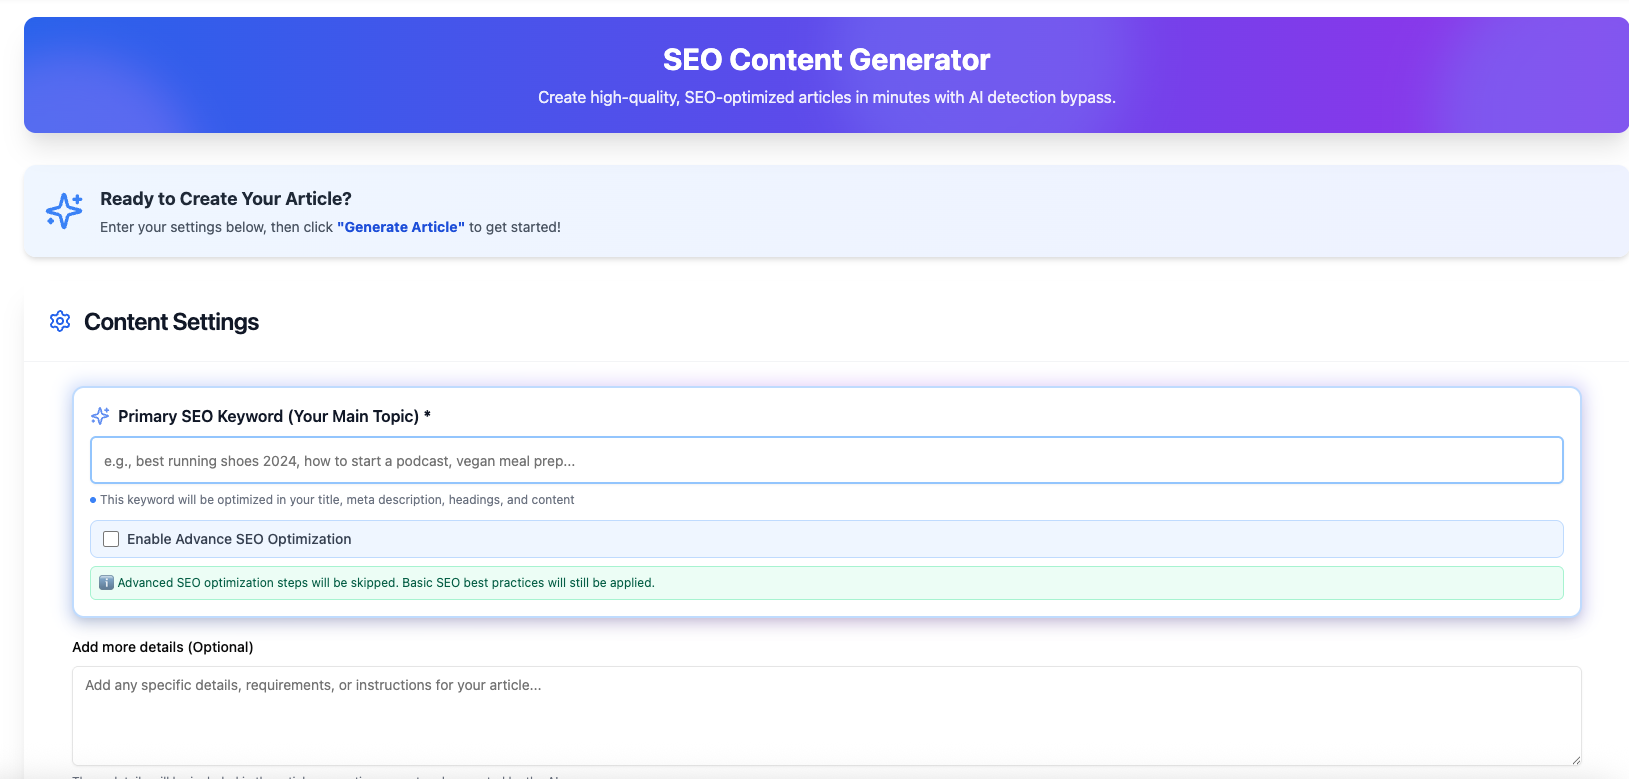Click "Ready to Create Your Article?" heading
Image resolution: width=1629 pixels, height=779 pixels.
(226, 199)
